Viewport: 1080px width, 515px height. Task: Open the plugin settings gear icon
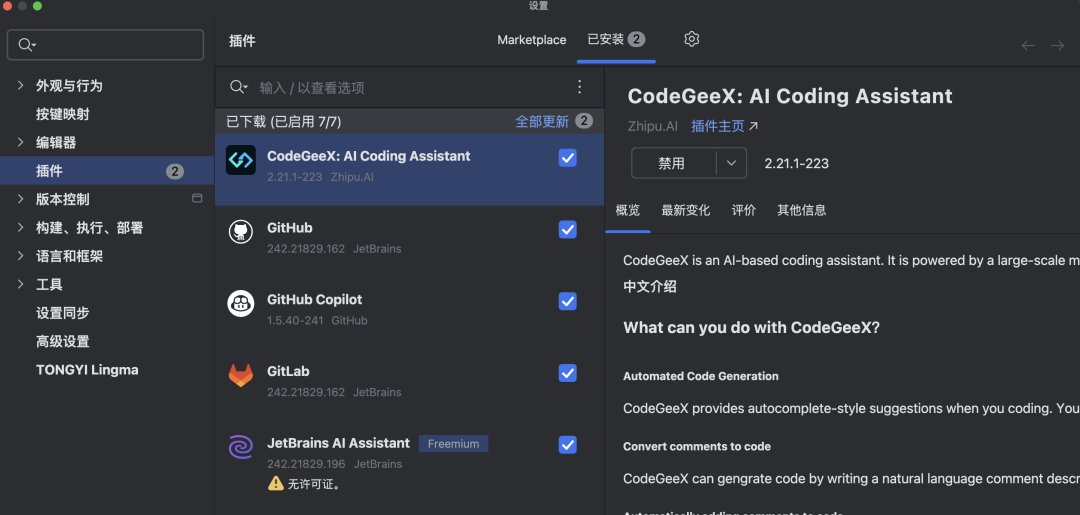pos(692,39)
